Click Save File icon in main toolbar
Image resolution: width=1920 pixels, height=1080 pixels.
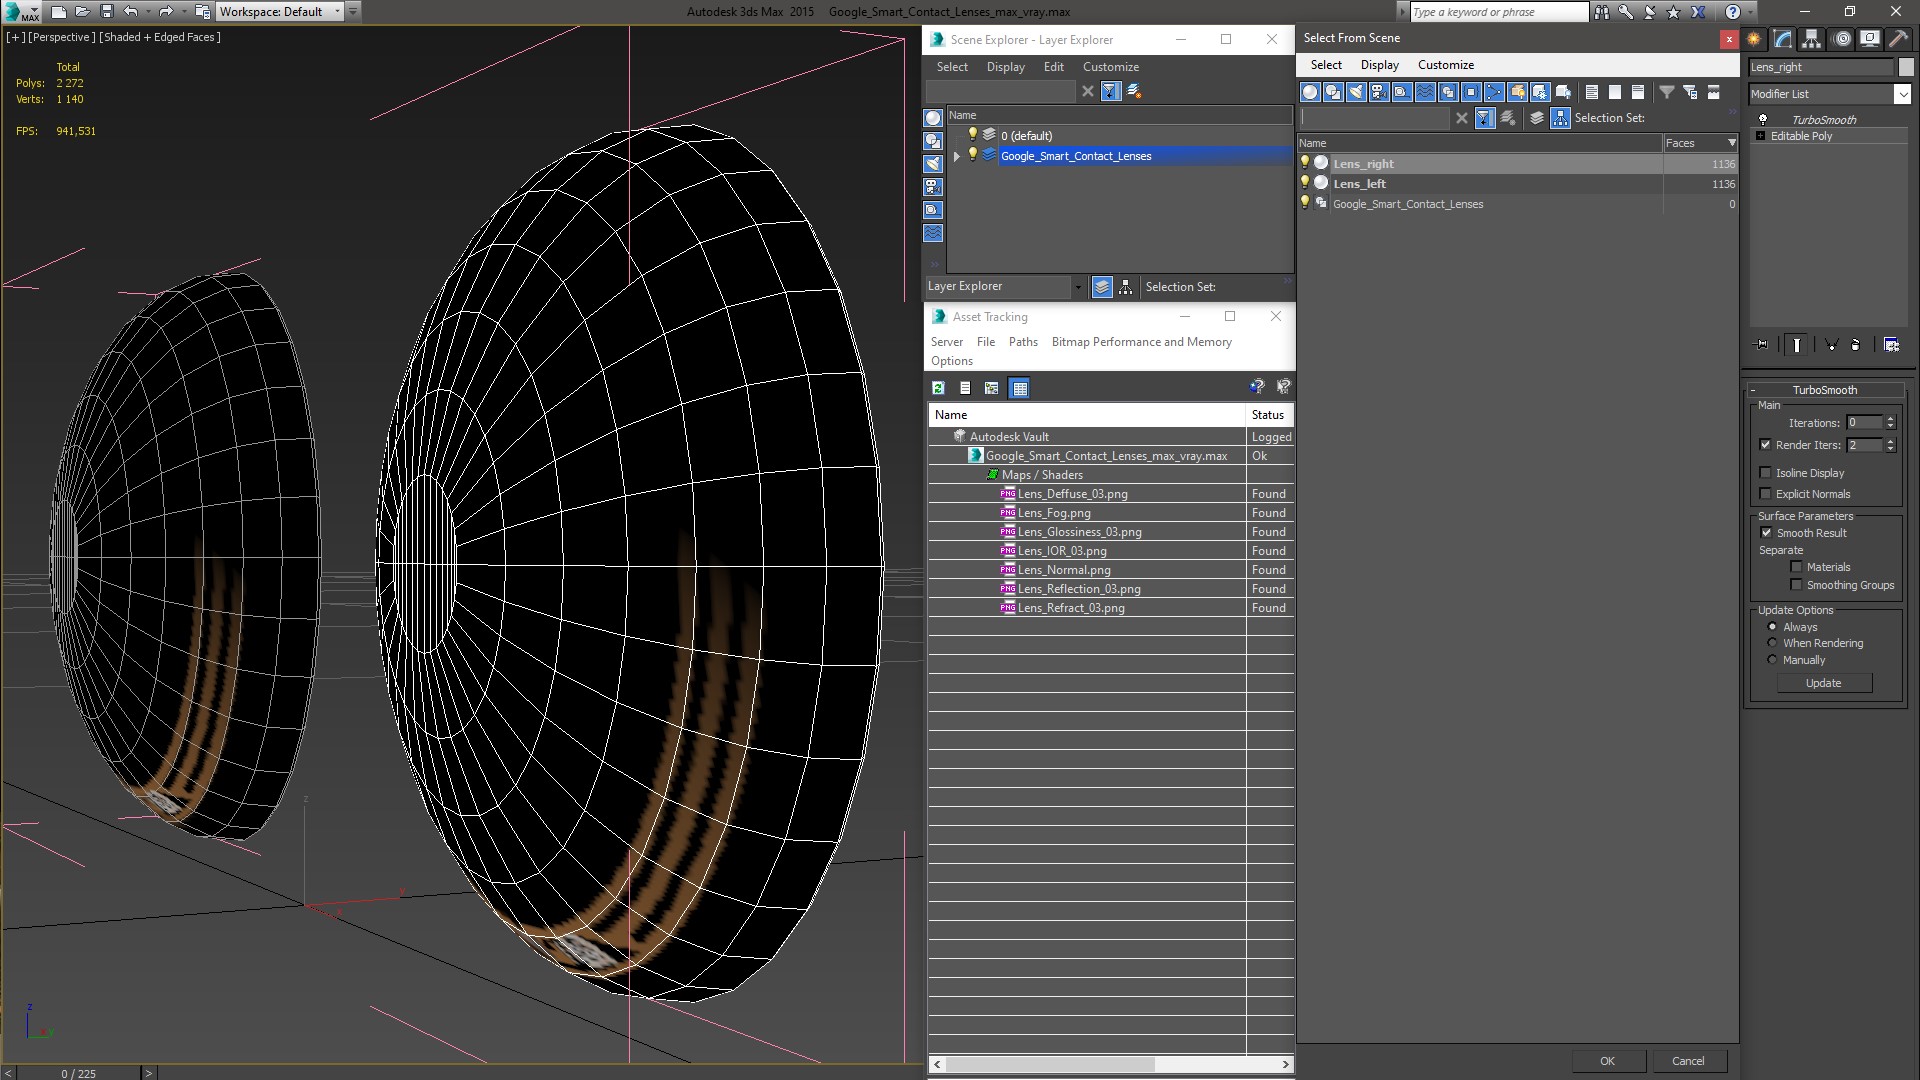pyautogui.click(x=107, y=12)
